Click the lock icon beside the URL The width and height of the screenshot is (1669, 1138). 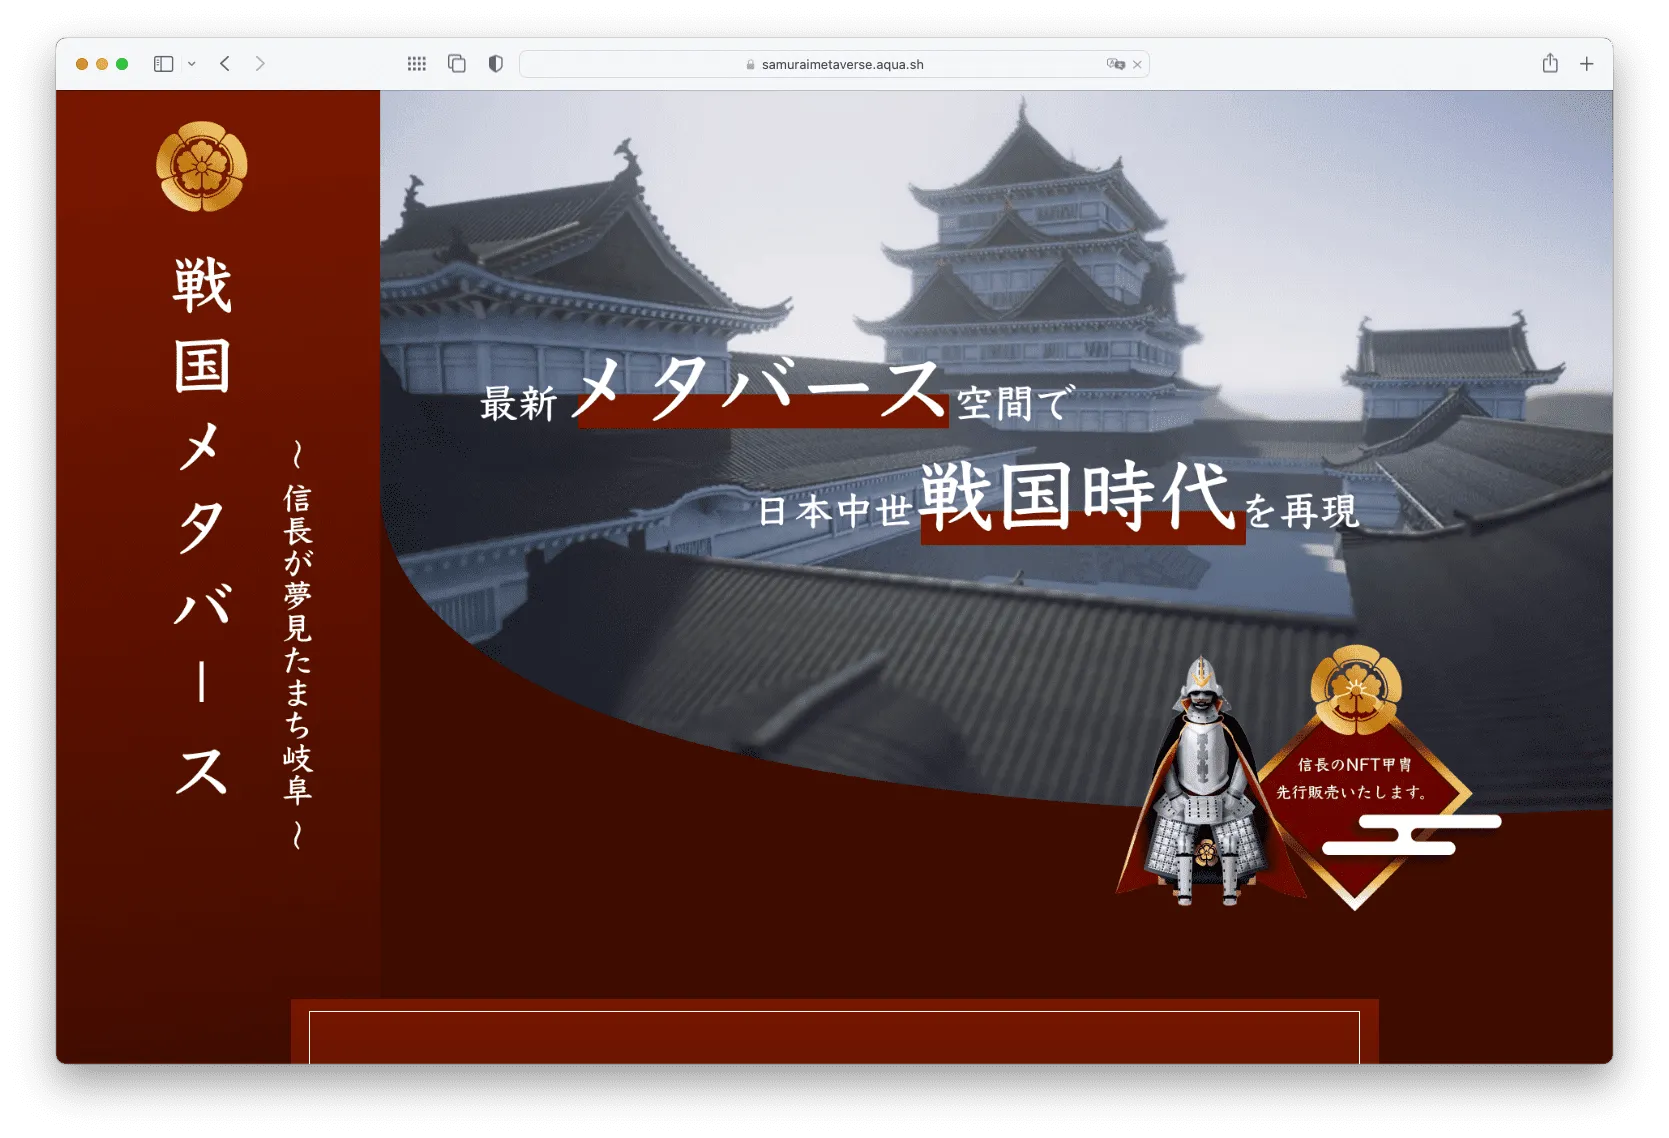(x=750, y=64)
